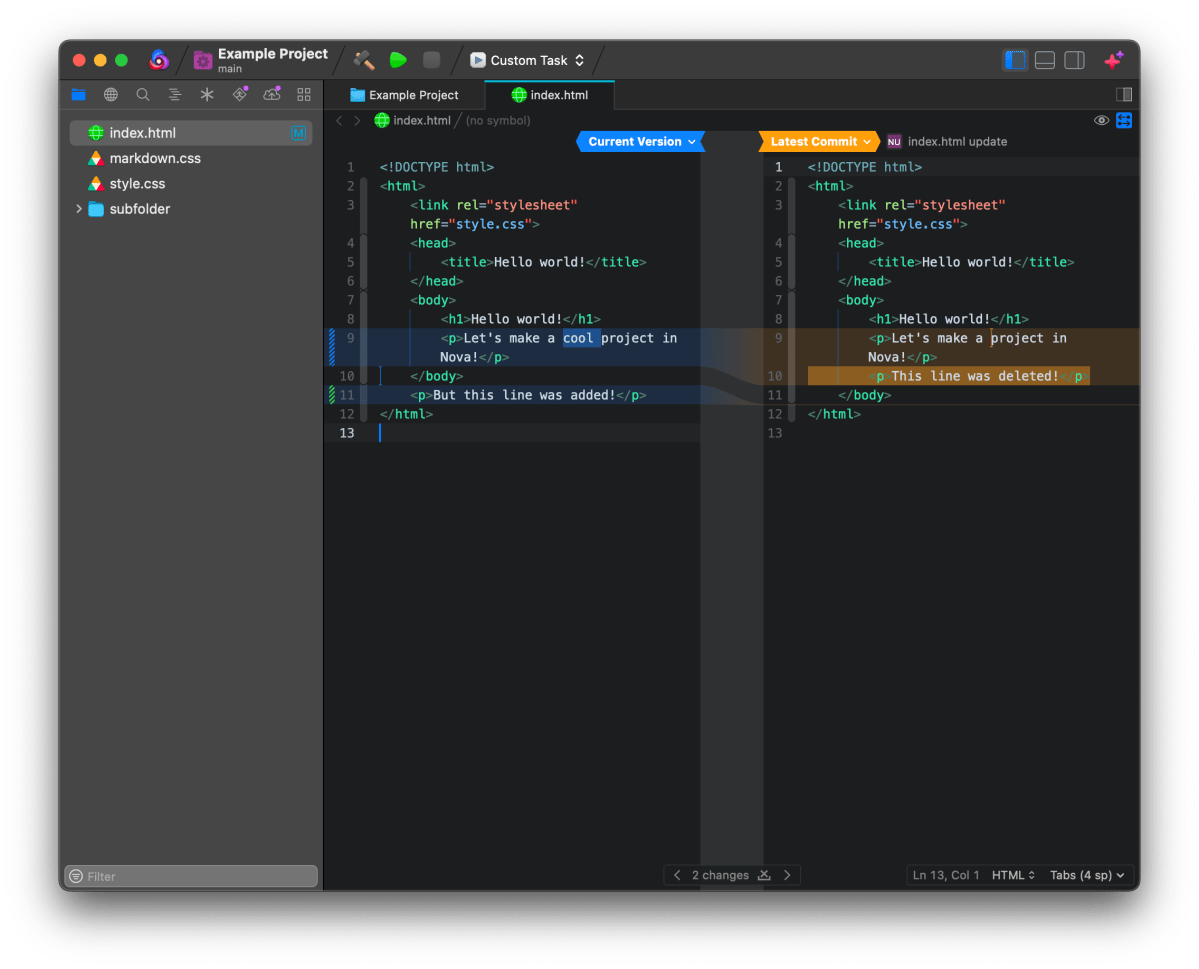This screenshot has height=969, width=1199.
Task: Toggle the left sidebar panel
Action: [x=1015, y=60]
